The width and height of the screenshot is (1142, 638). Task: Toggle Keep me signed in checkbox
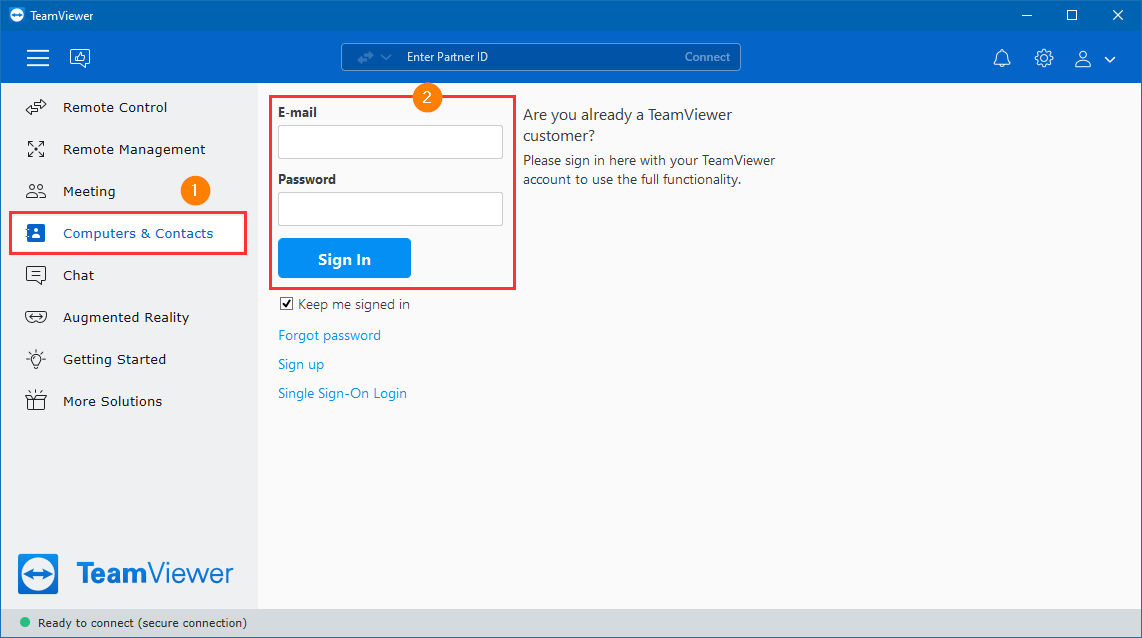pos(286,304)
